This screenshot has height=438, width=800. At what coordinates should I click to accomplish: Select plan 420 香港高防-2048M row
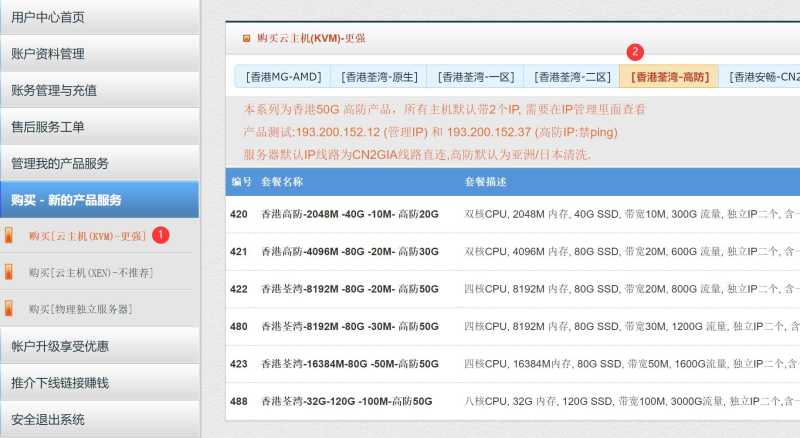click(350, 214)
